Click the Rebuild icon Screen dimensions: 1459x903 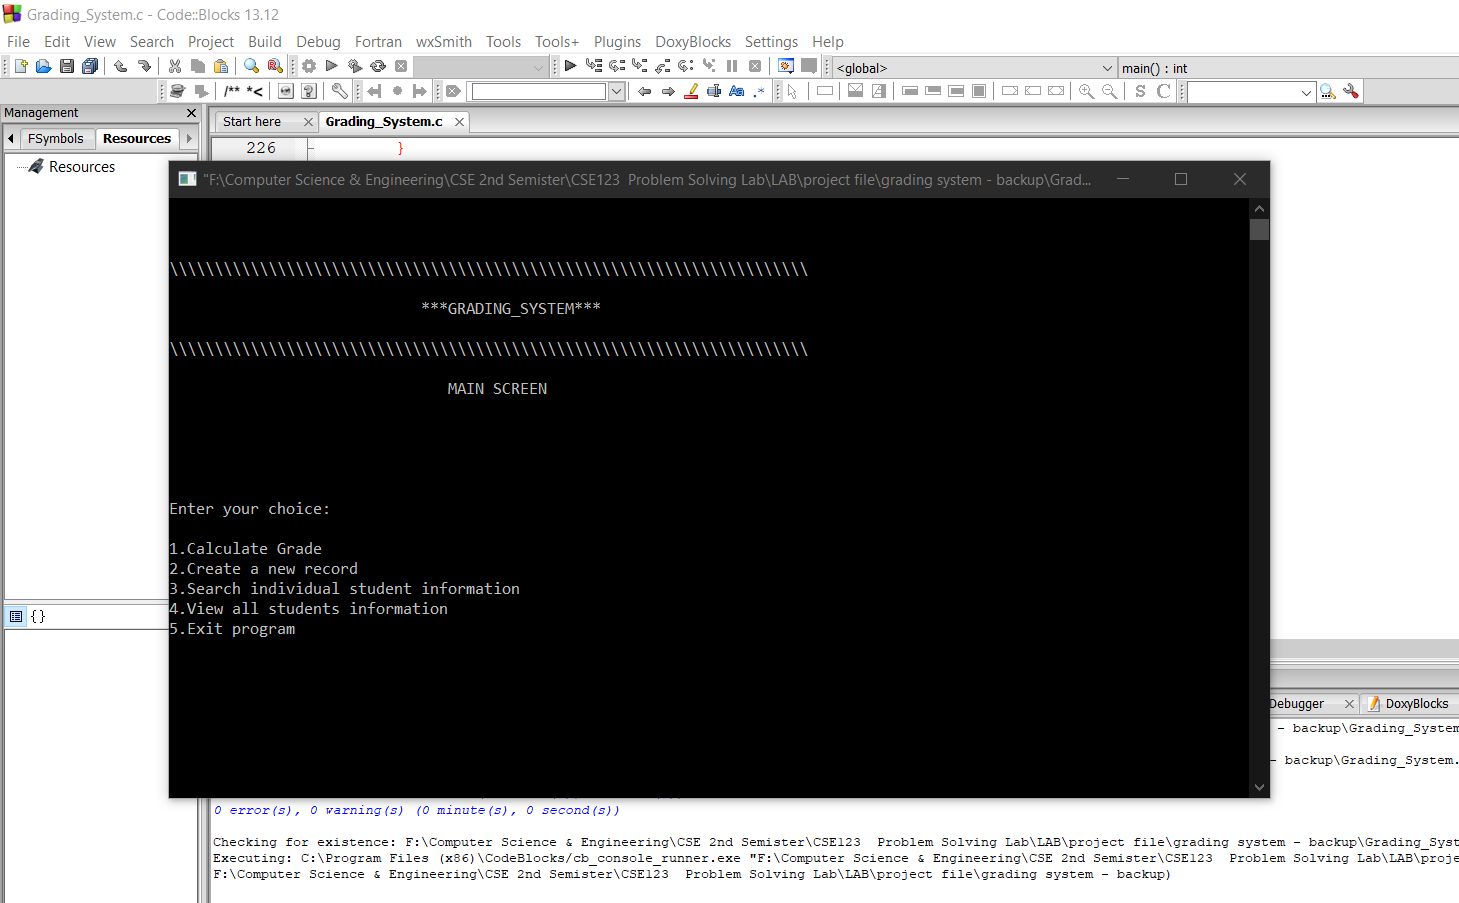point(378,66)
